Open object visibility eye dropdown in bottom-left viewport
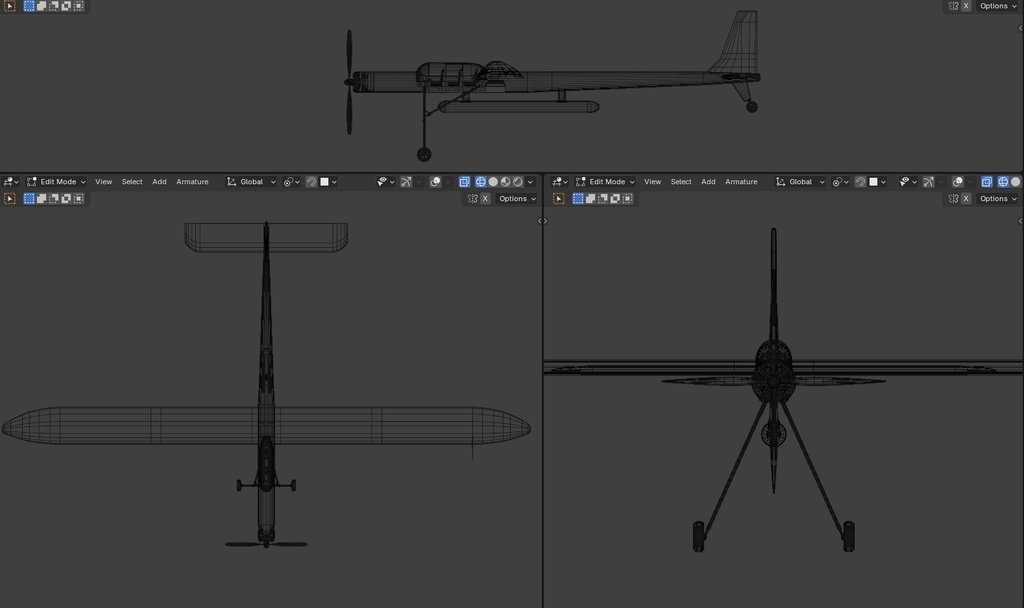The image size is (1024, 608). click(385, 182)
